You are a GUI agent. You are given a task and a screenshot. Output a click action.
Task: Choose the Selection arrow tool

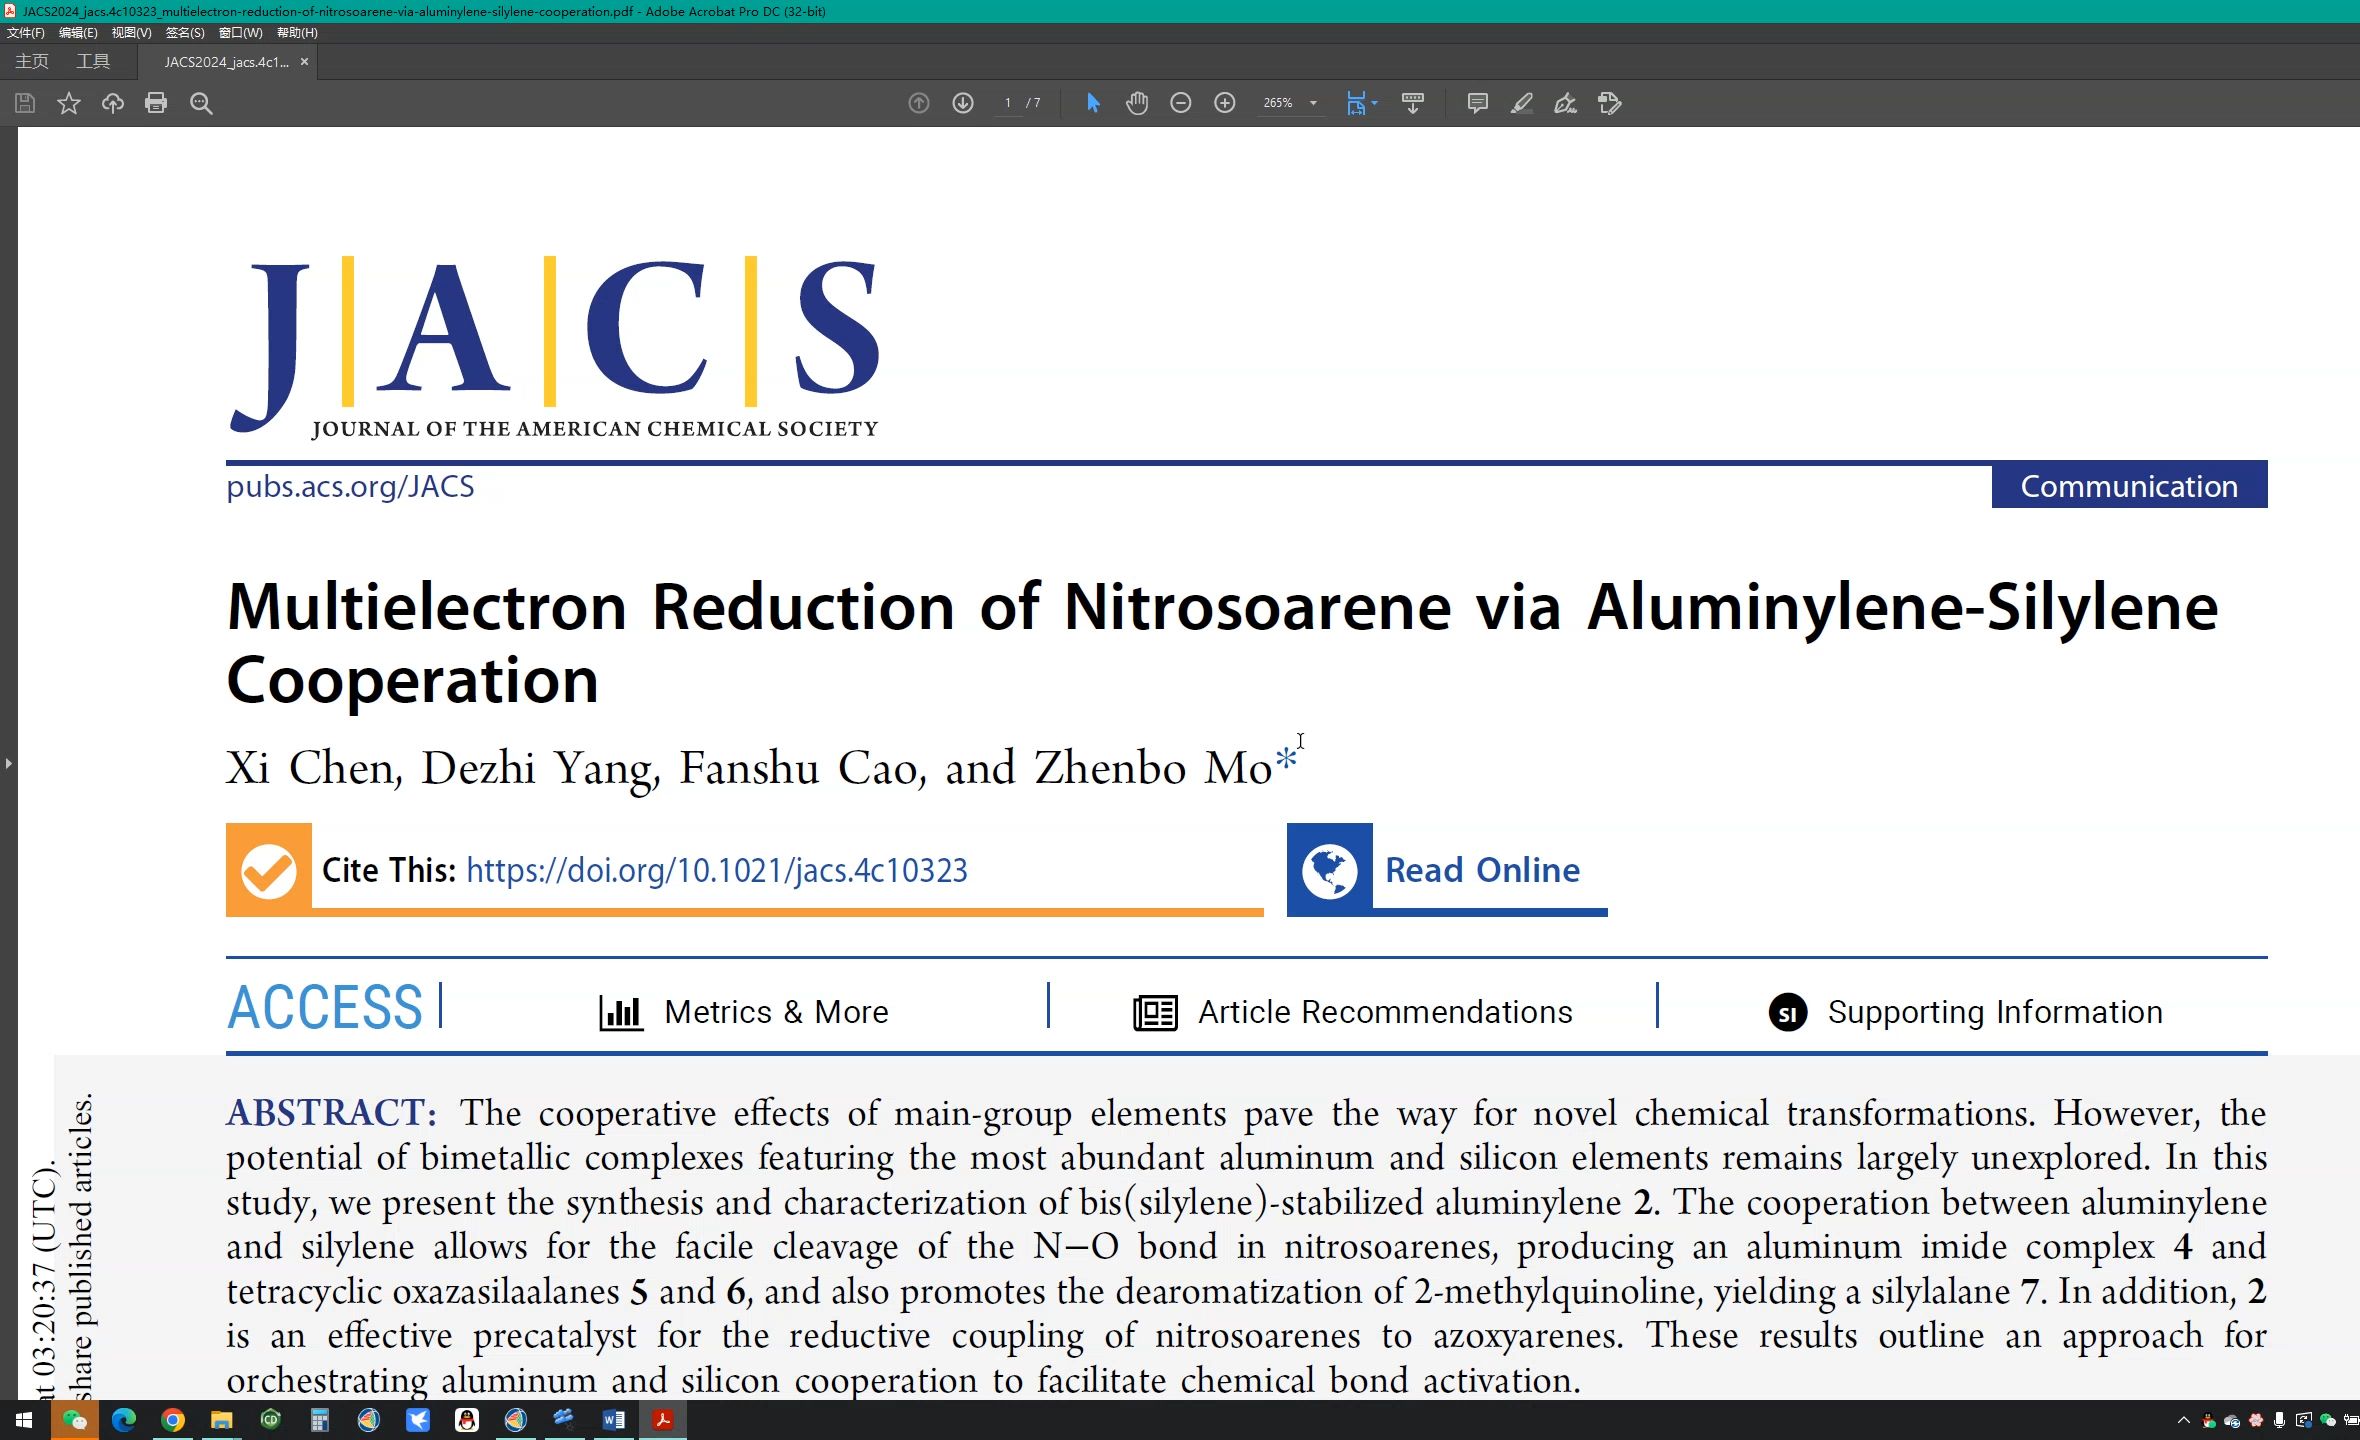1093,103
